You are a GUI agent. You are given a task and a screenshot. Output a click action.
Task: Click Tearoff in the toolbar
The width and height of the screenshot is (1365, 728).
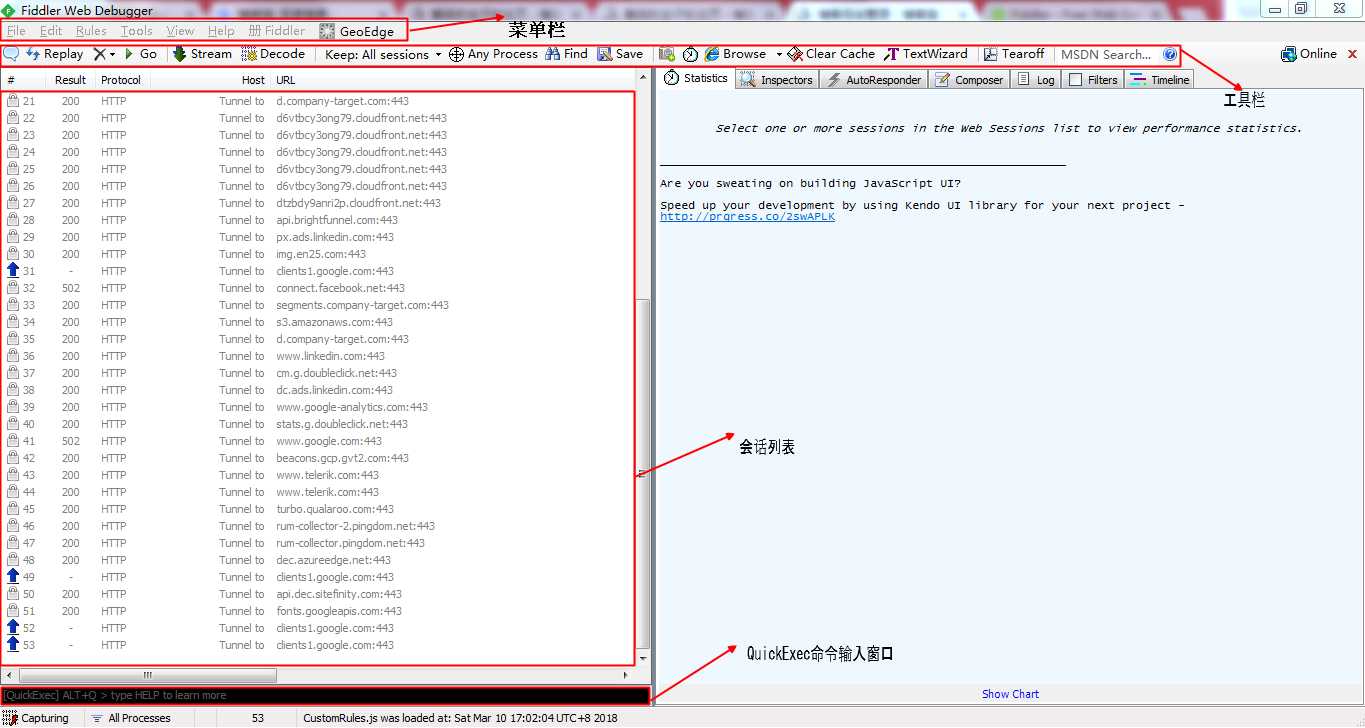pyautogui.click(x=1014, y=54)
